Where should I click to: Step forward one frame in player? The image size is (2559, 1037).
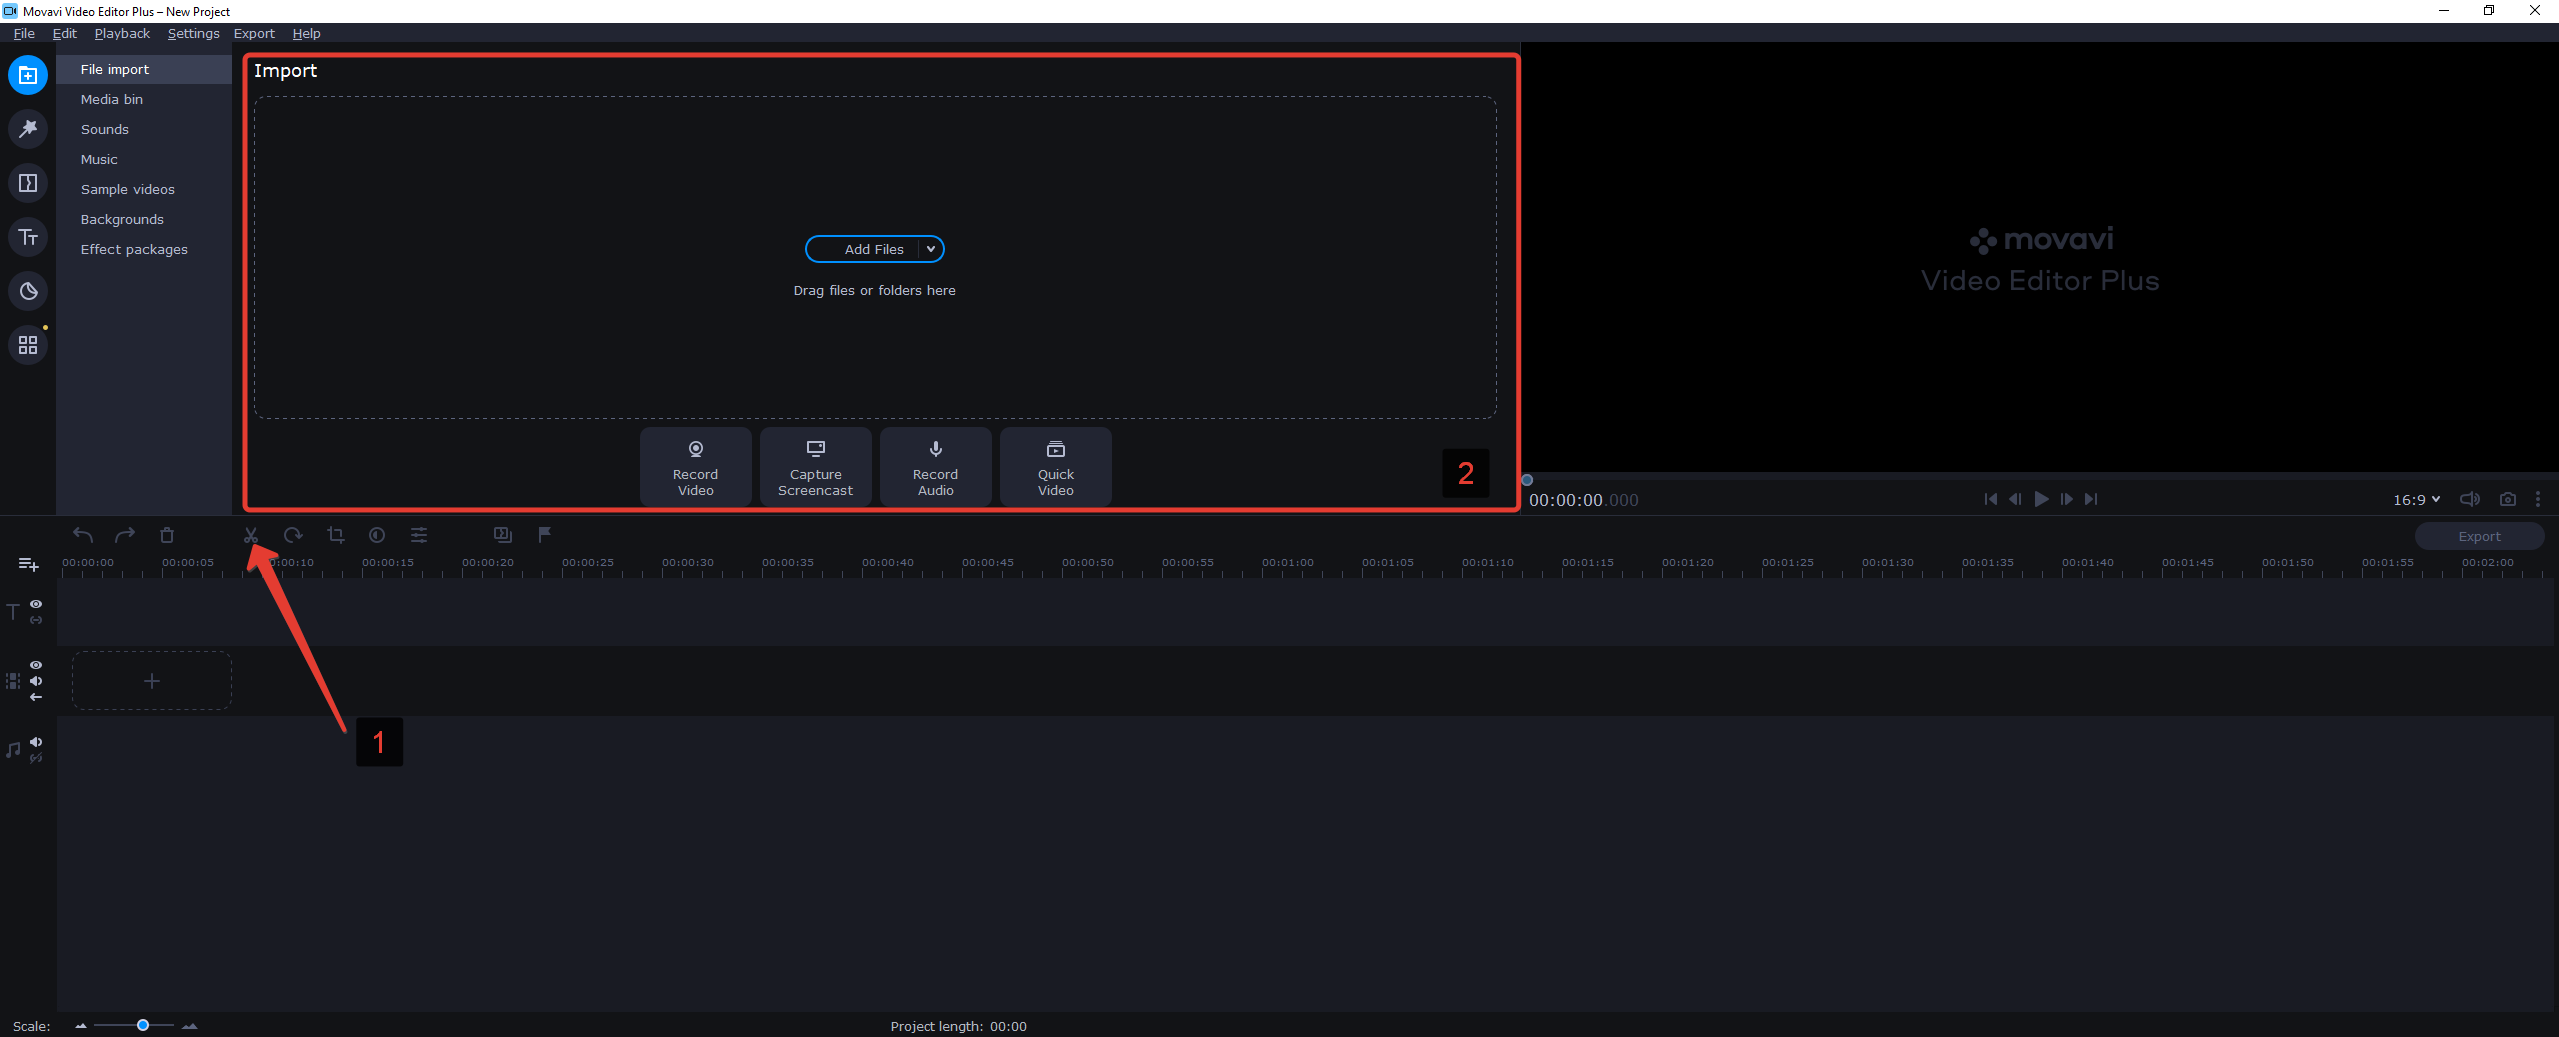pos(2066,499)
